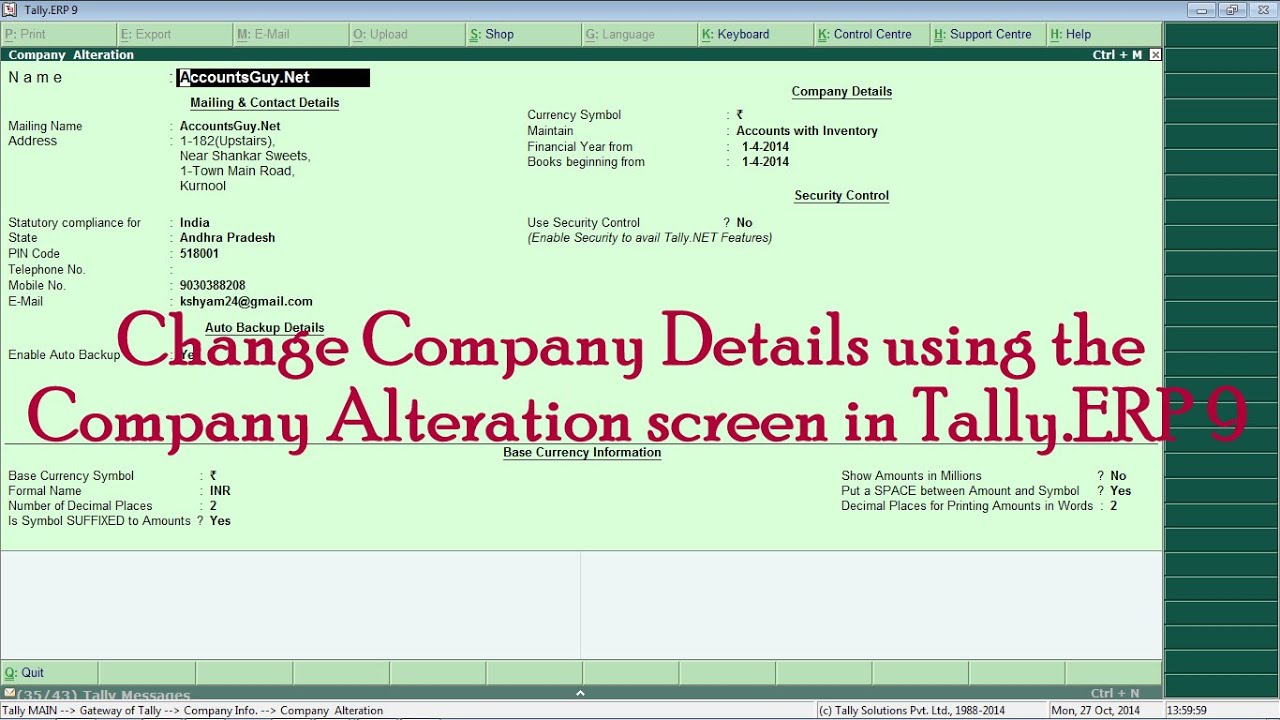The width and height of the screenshot is (1280, 720).
Task: Click the breadcrumb path in status bar
Action: (x=193, y=711)
